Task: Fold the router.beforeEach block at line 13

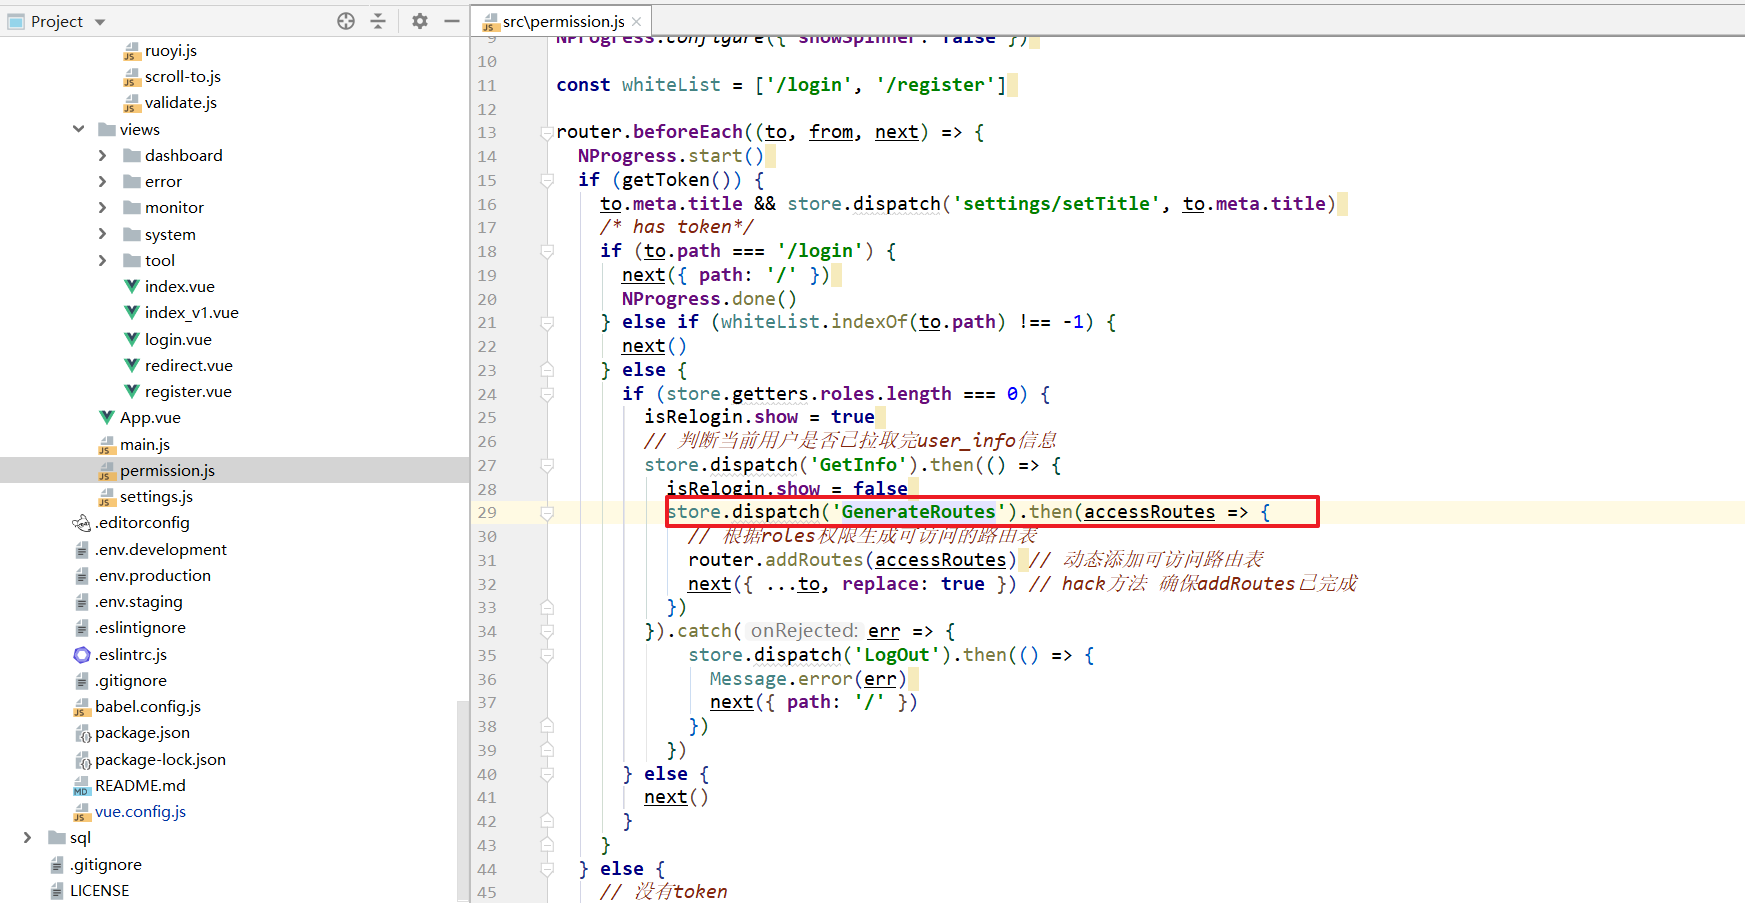Action: 547,132
